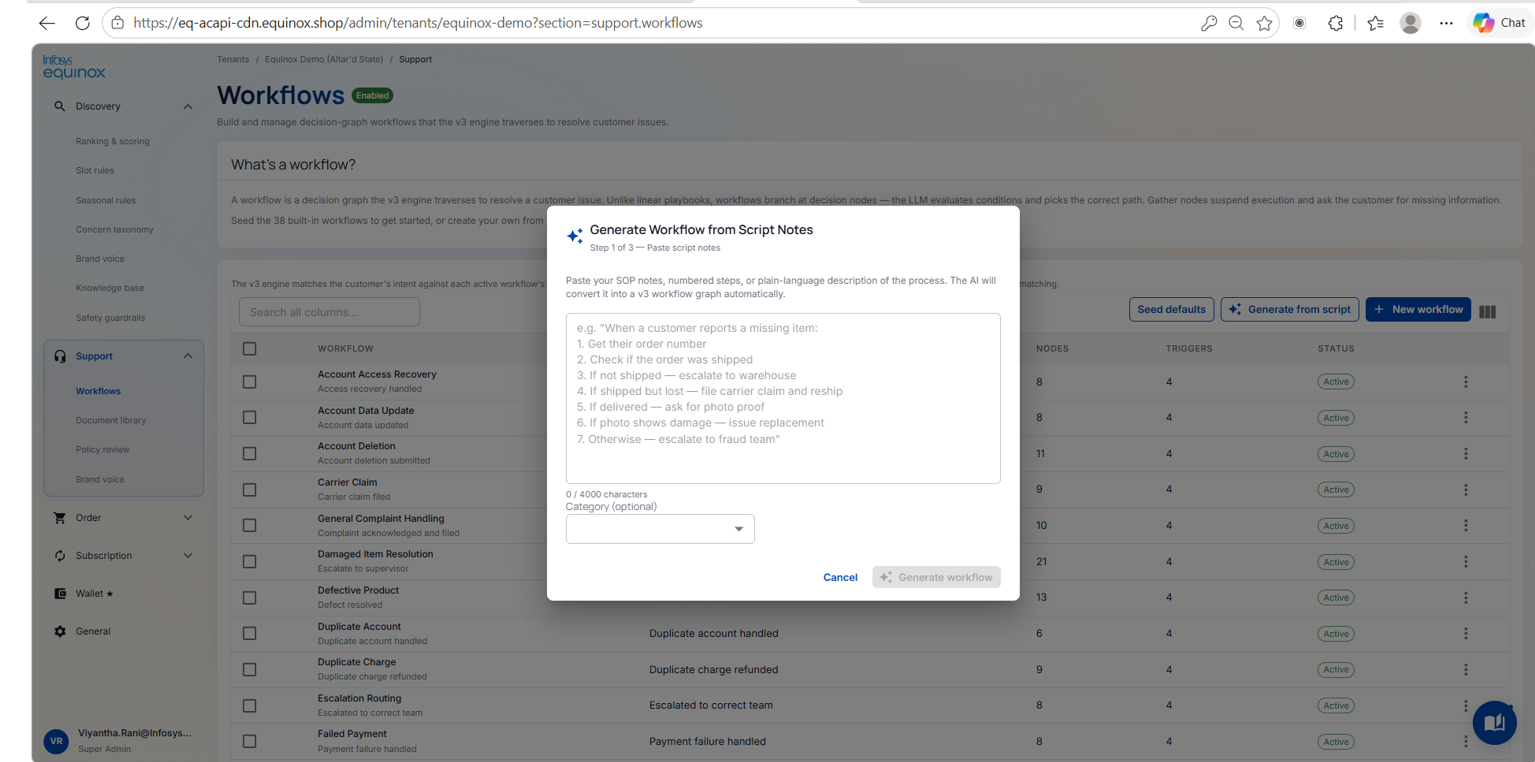Collapse the Discovery section chevron
This screenshot has width=1535, height=762.
(x=188, y=107)
